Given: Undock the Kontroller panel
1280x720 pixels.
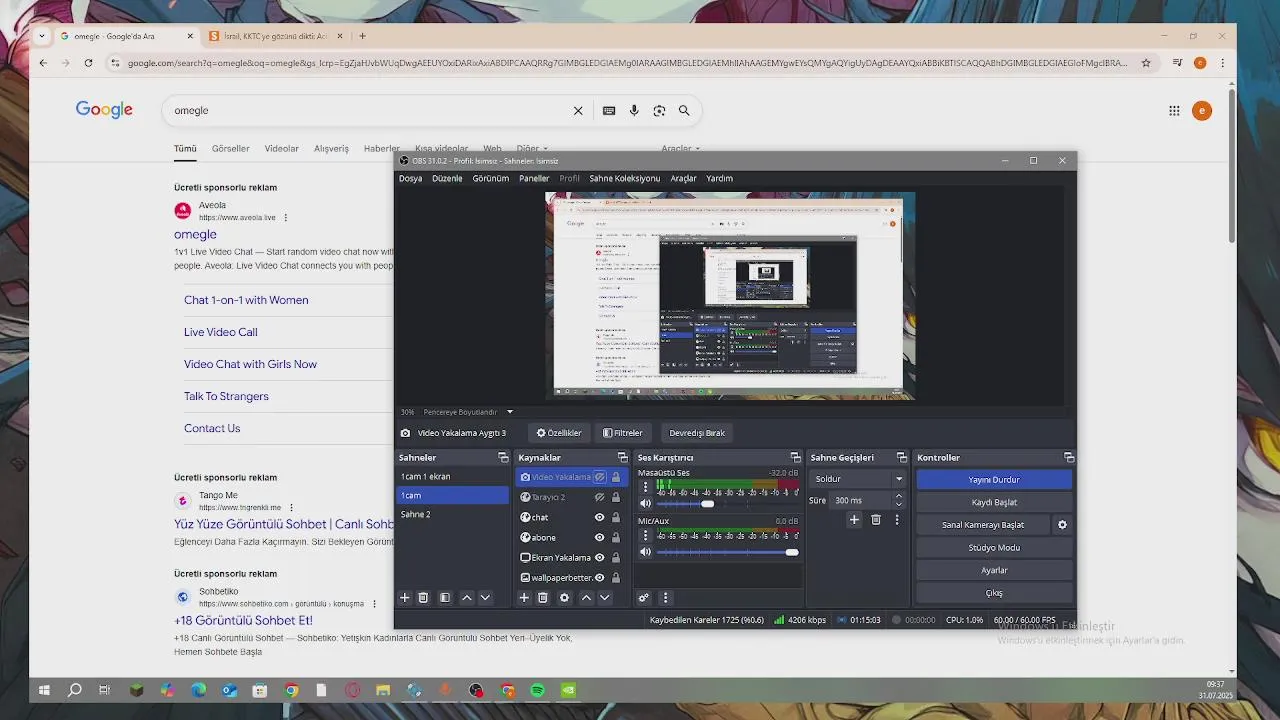Looking at the screenshot, I should pyautogui.click(x=1069, y=457).
